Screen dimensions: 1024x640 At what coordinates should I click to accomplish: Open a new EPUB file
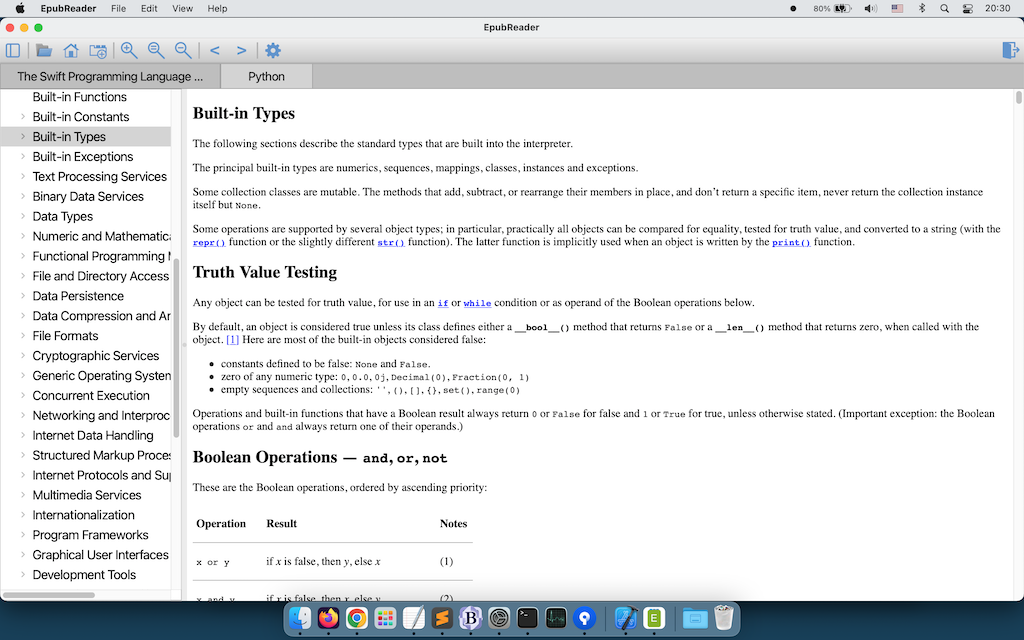click(x=41, y=50)
